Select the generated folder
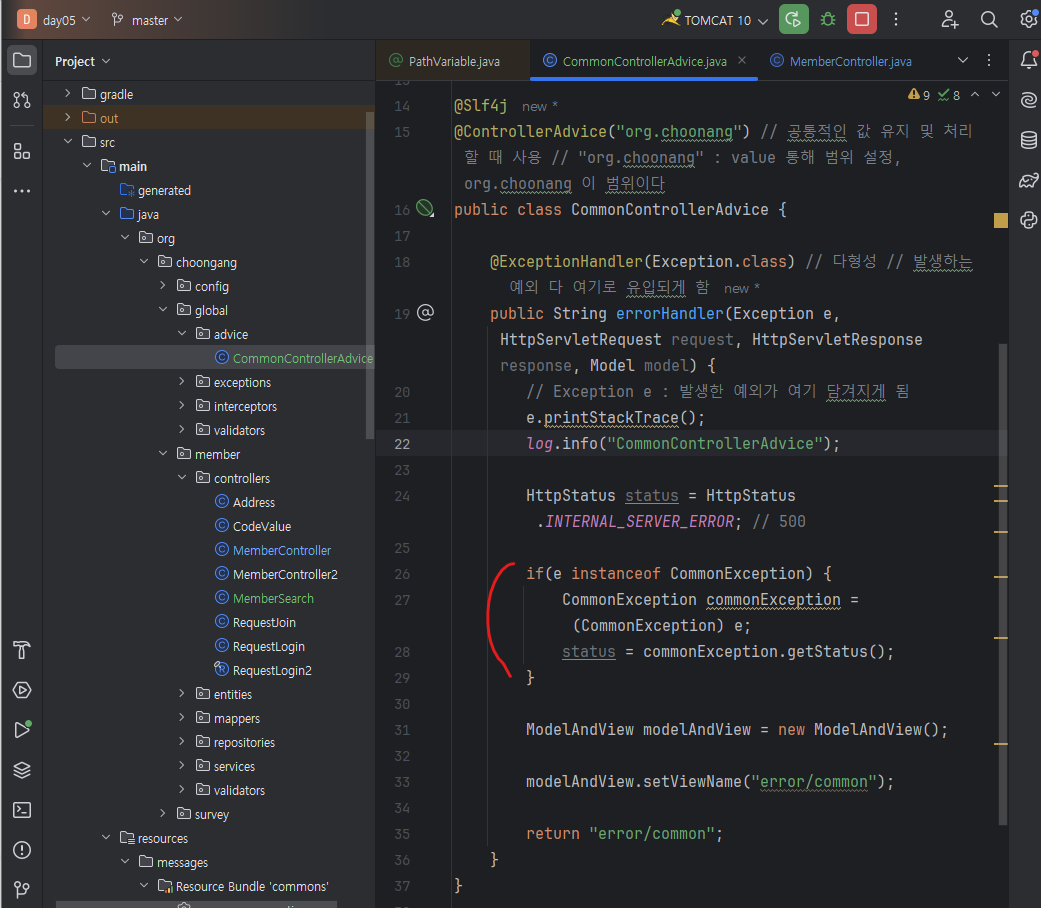The height and width of the screenshot is (908, 1041). (164, 190)
